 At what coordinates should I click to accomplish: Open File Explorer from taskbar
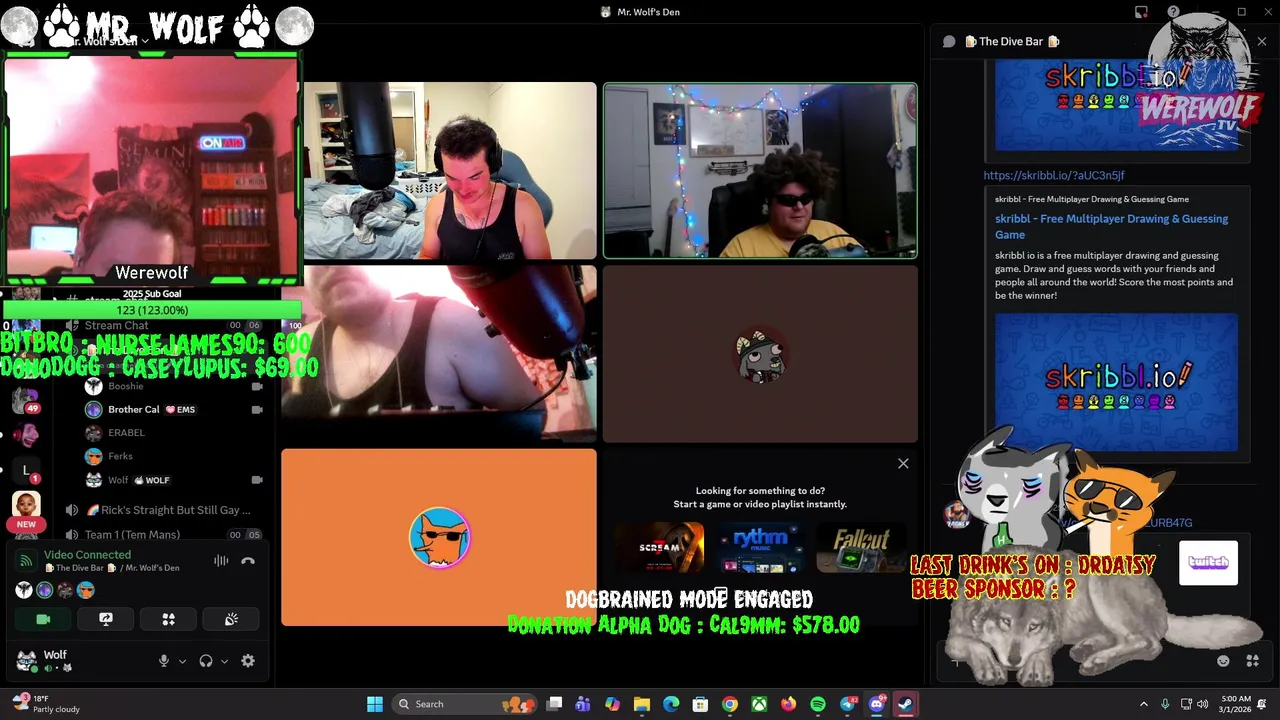click(x=642, y=704)
